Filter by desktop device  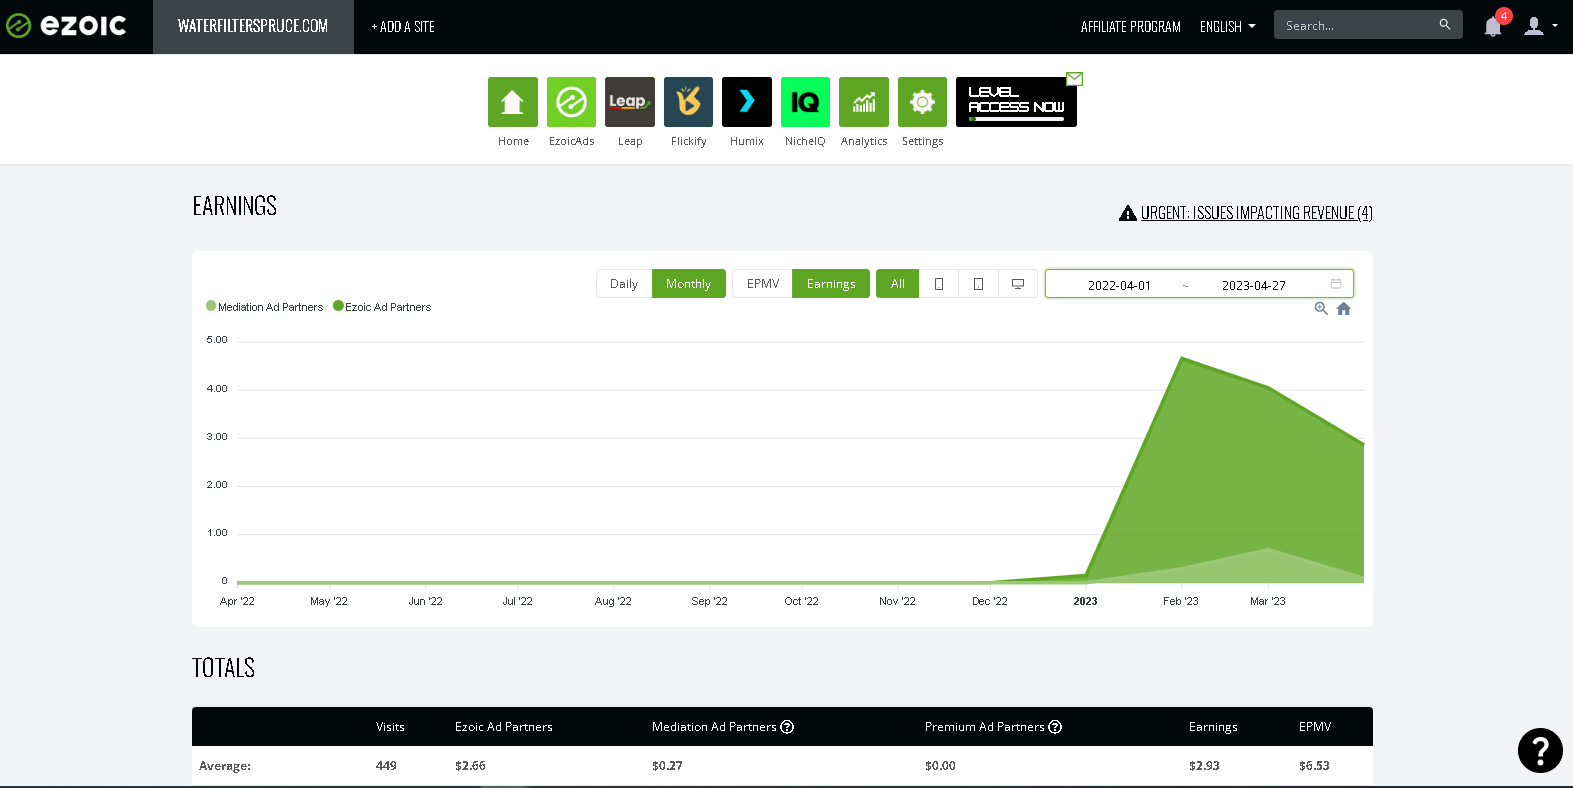click(x=1018, y=284)
